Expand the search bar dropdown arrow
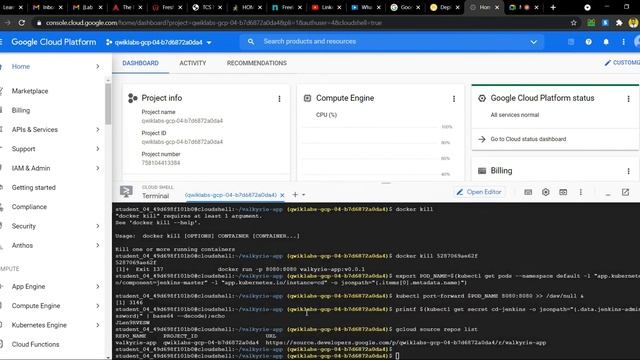This screenshot has height=360, width=640. (x=533, y=42)
